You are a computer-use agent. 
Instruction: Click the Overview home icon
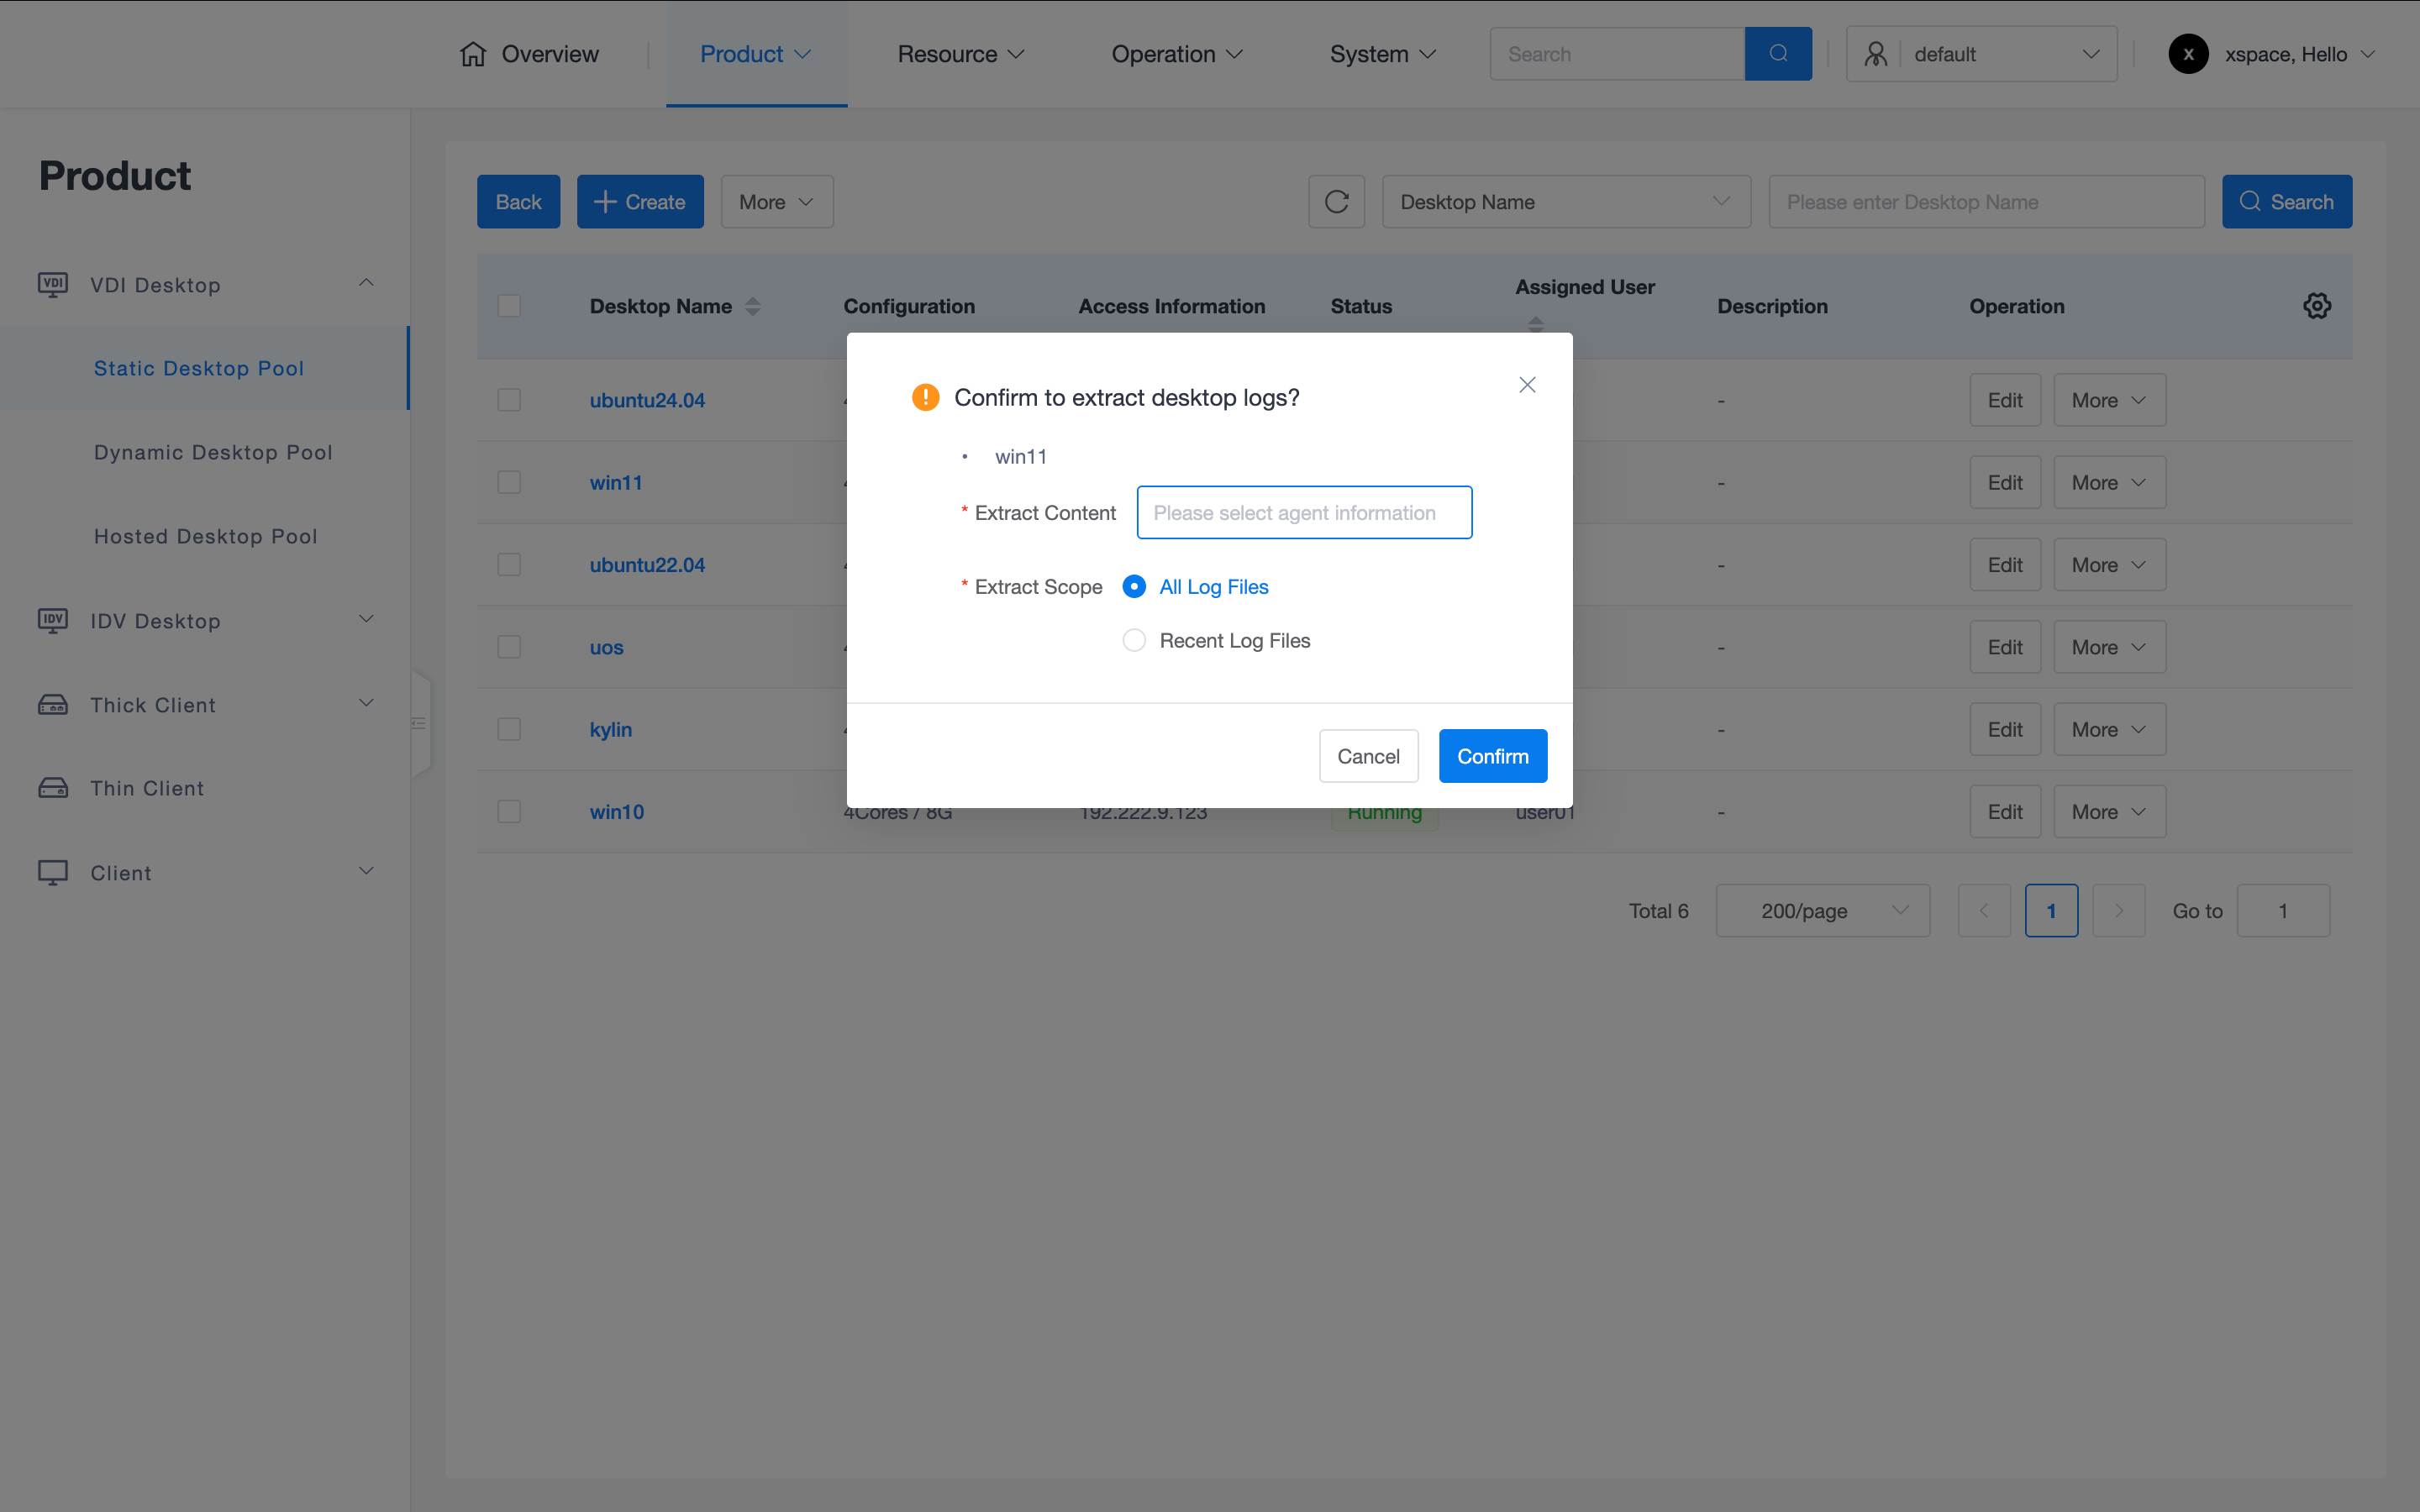[x=473, y=54]
